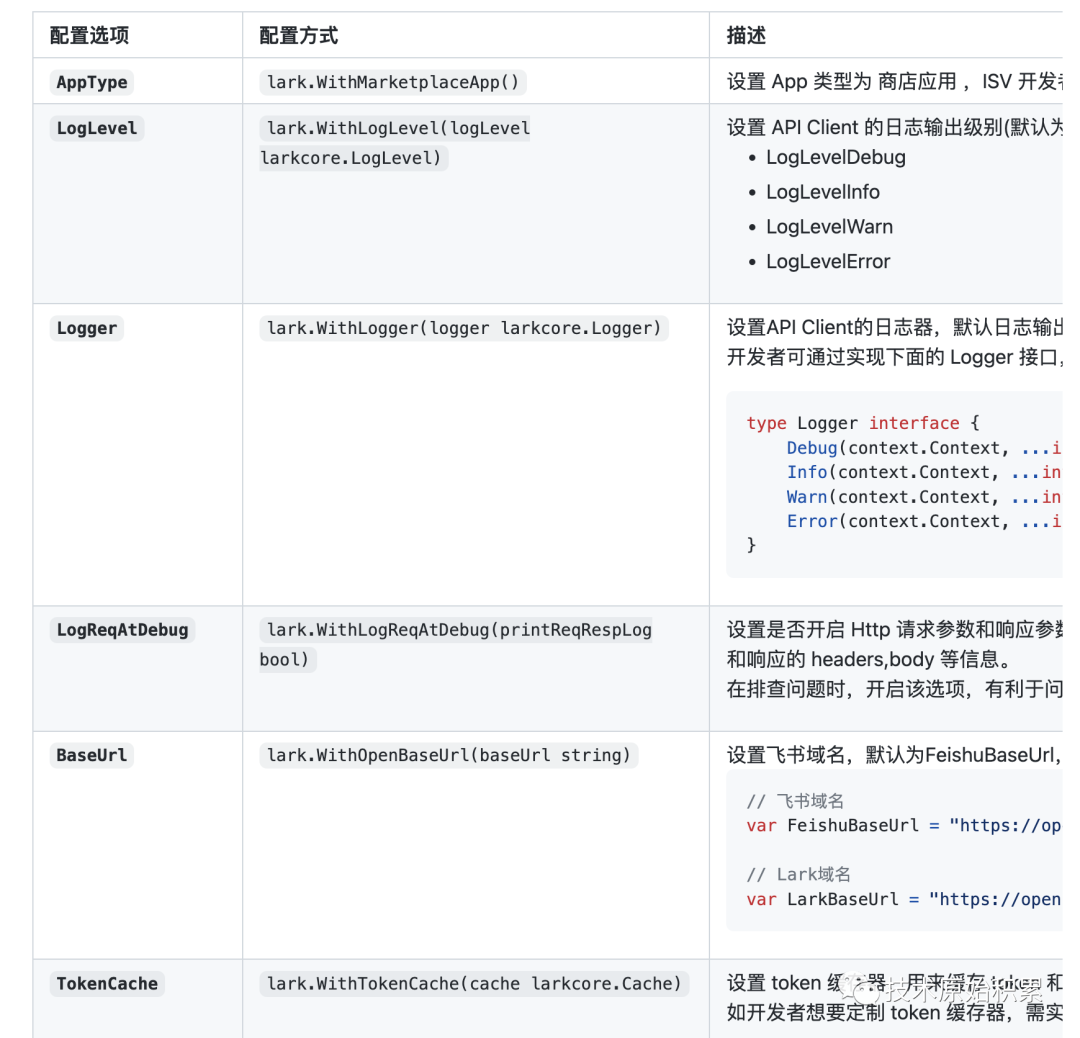
Task: Click '如开发者想要定制 token 缓存器' line
Action: (x=895, y=1013)
